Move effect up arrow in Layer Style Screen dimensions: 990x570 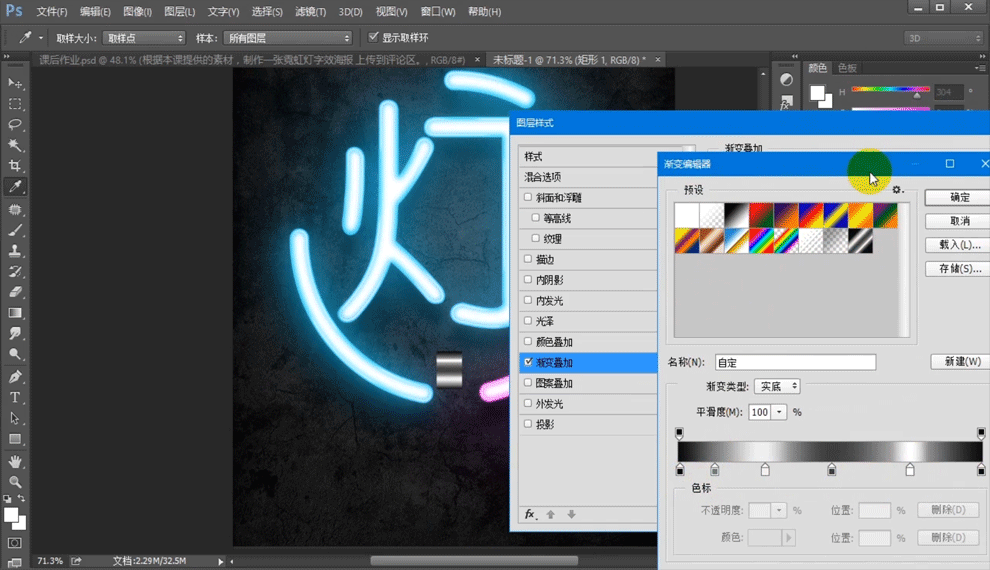[x=551, y=514]
